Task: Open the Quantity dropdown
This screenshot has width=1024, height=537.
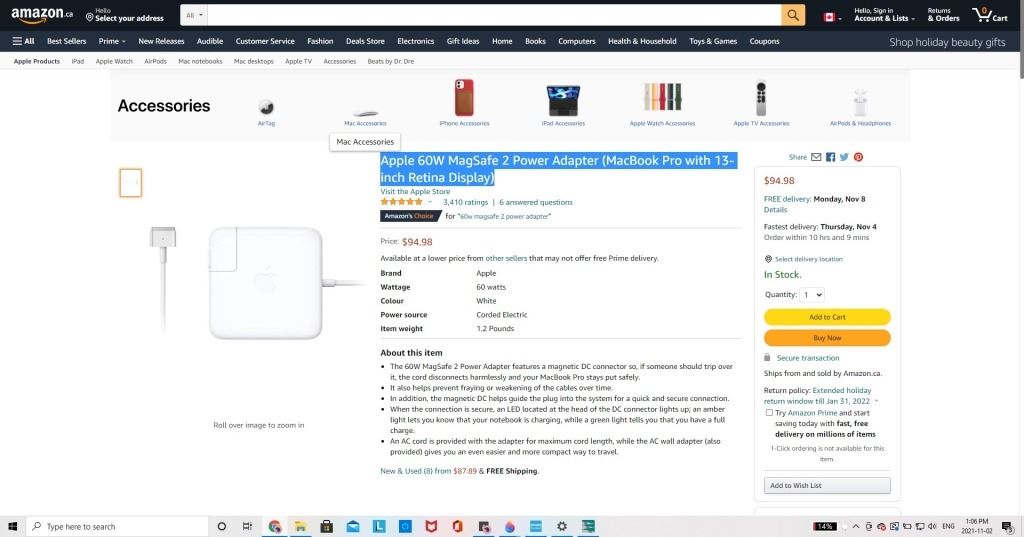Action: point(812,295)
